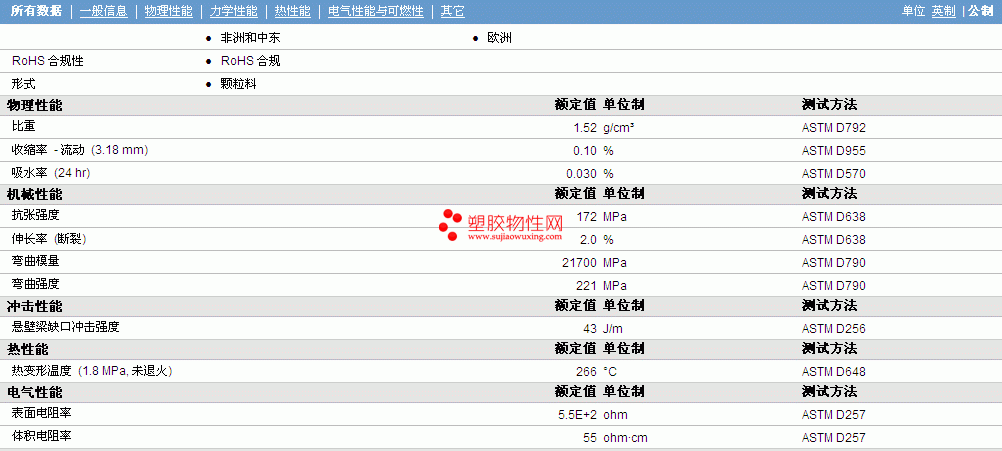
Task: Click ASTM D790 in 弯曲强度 row
Action: (x=834, y=285)
